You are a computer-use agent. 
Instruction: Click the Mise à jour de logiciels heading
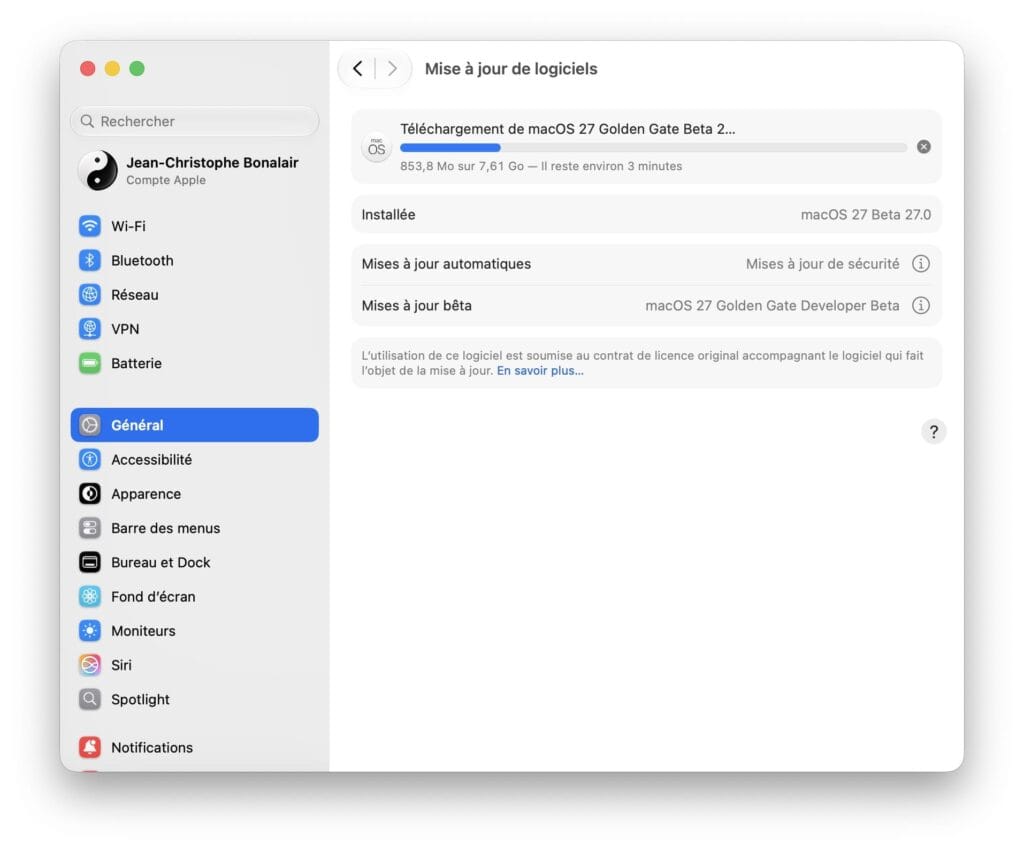click(x=511, y=69)
